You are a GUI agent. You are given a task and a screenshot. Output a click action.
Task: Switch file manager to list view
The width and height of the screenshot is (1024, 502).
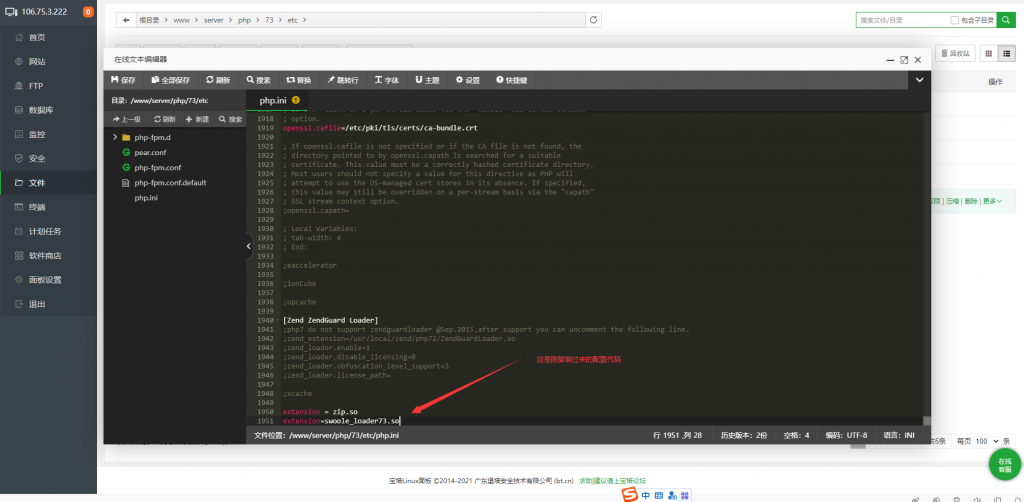[x=1008, y=53]
